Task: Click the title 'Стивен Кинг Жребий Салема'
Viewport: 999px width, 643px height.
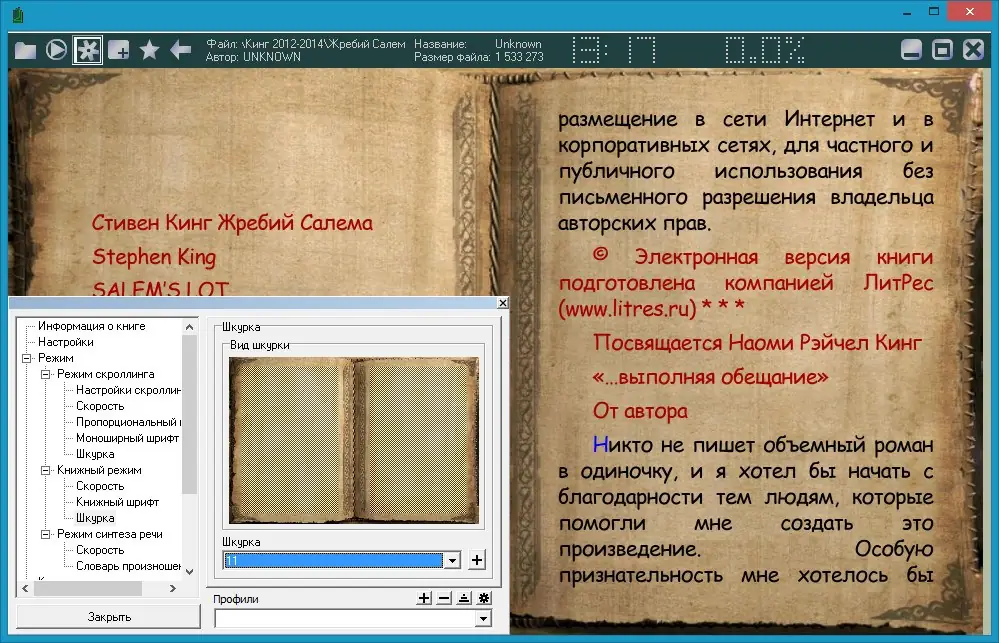Action: tap(232, 223)
